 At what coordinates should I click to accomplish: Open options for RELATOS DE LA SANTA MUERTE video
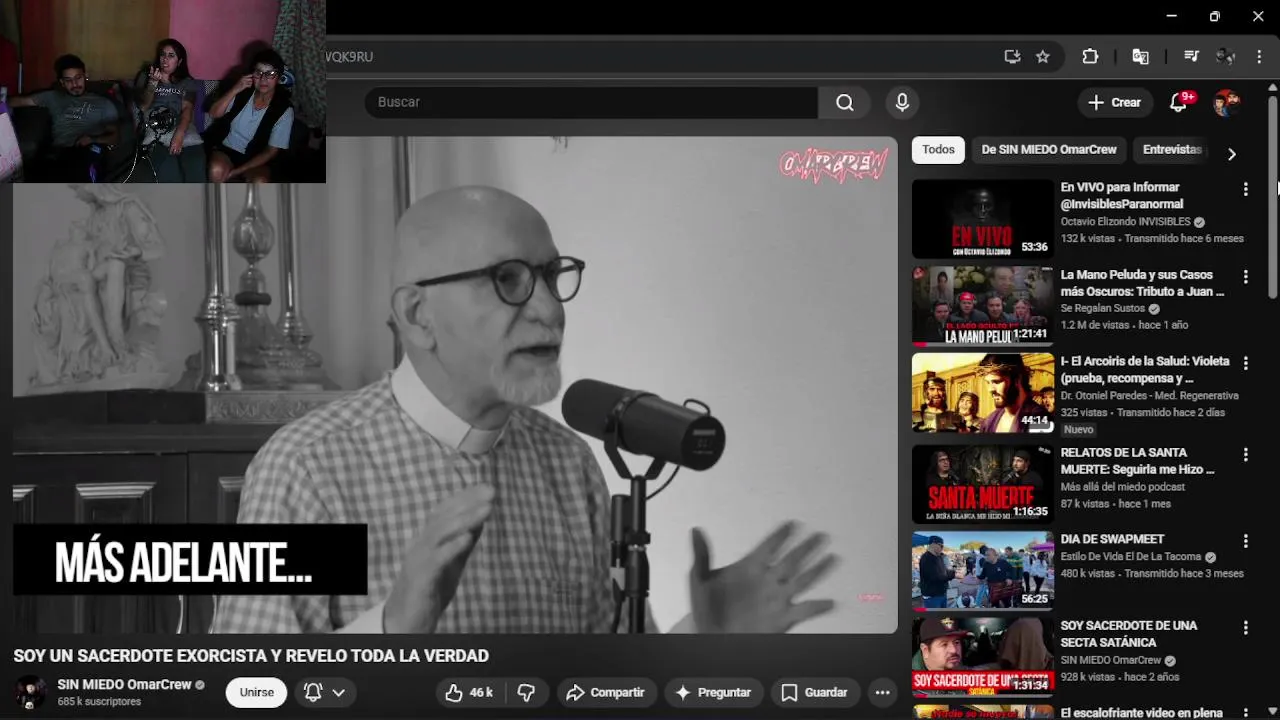click(x=1245, y=454)
